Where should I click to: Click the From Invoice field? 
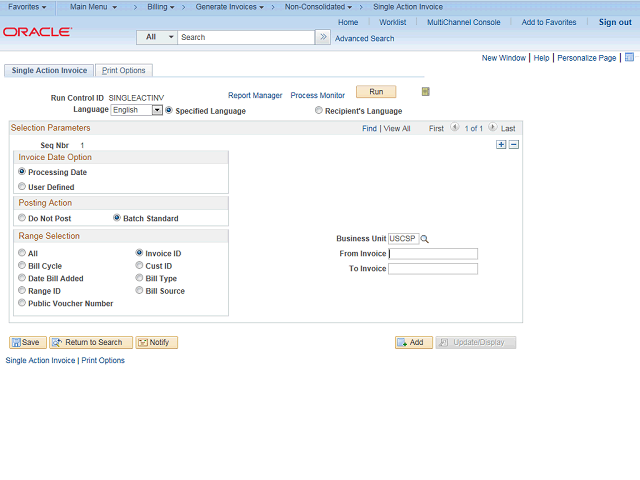pos(433,254)
